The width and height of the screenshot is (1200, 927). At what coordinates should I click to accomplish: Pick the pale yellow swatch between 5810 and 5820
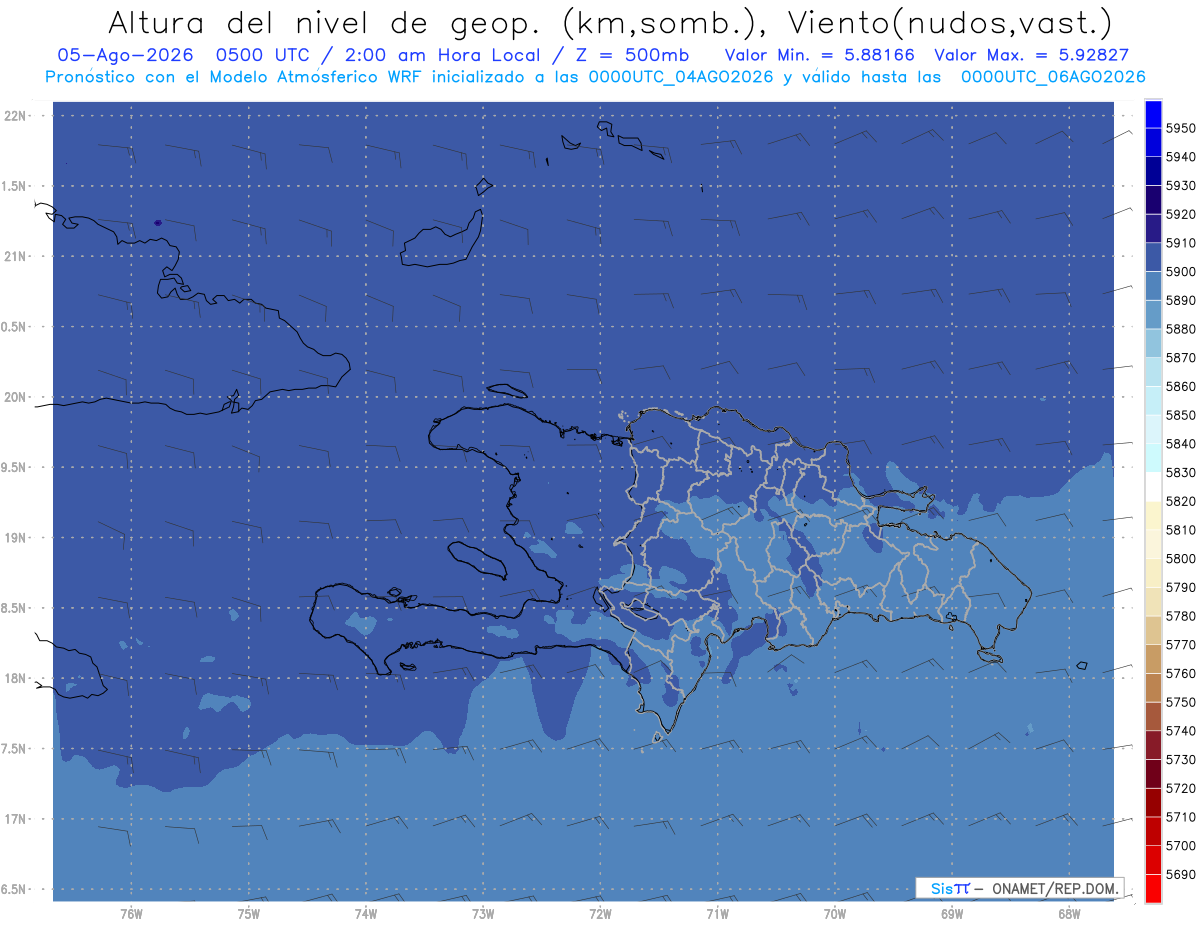[x=1153, y=516]
